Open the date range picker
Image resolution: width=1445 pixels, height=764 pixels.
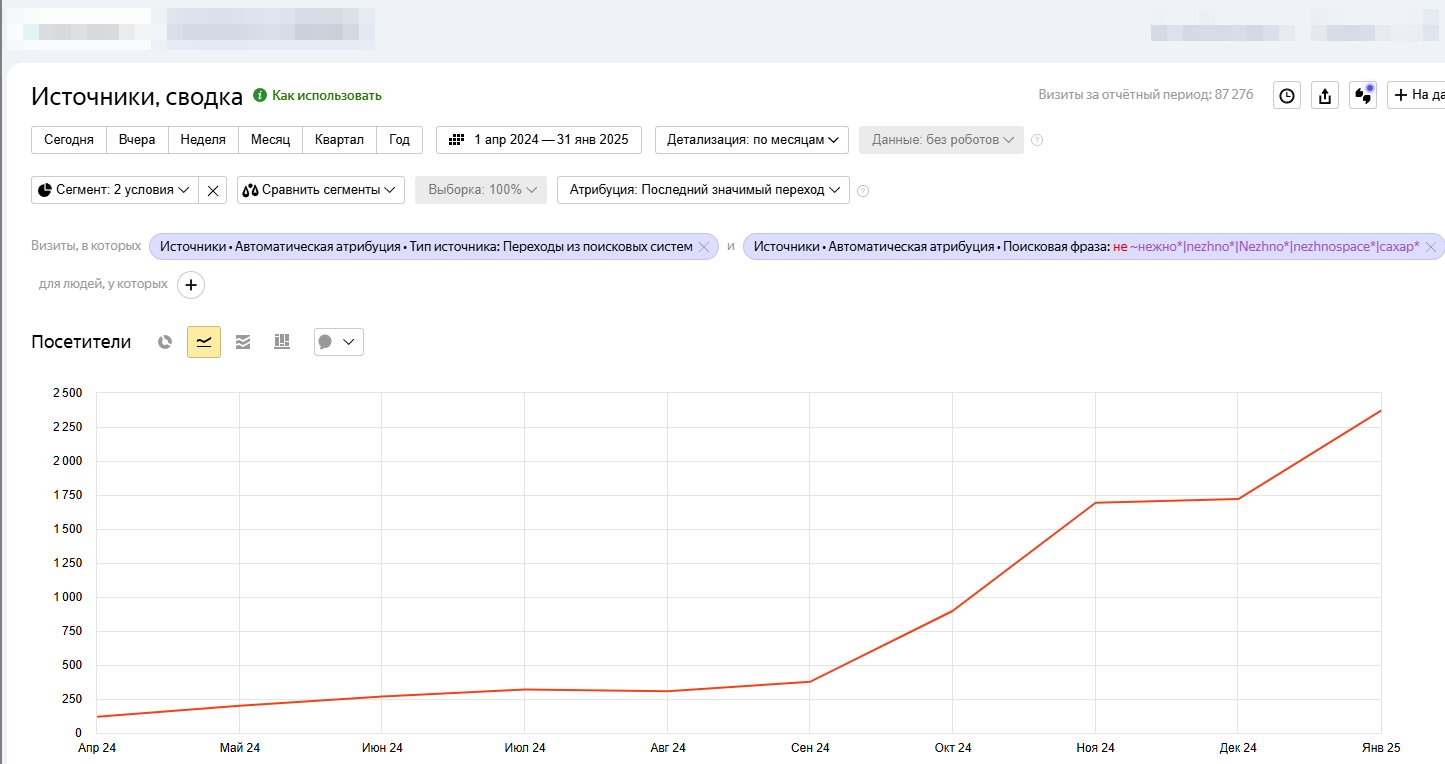pos(539,140)
